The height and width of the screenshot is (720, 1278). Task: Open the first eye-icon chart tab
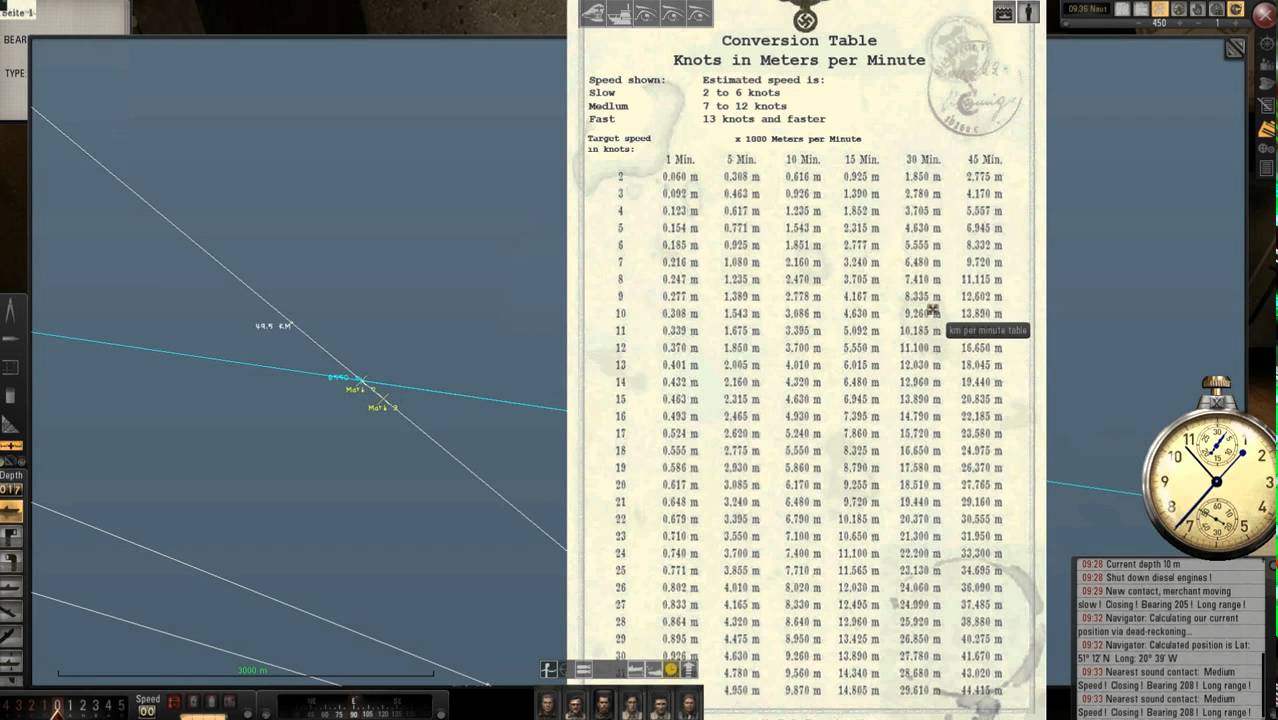click(646, 13)
